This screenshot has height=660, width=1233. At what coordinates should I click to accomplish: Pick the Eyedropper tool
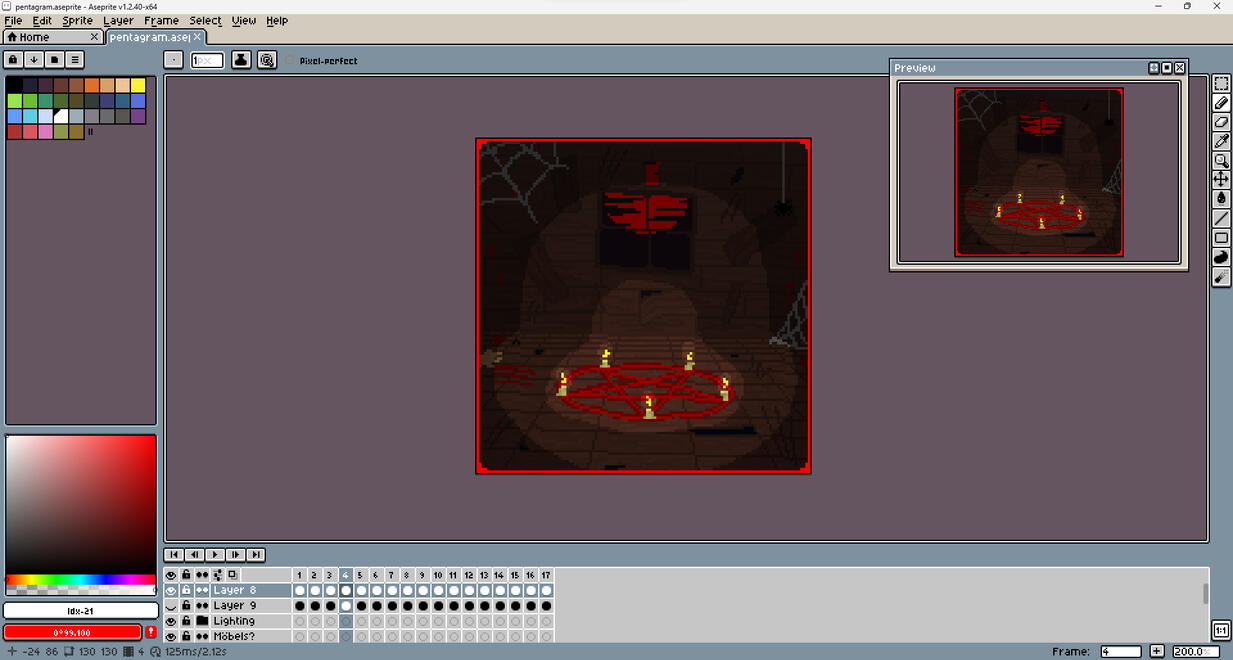pos(1221,141)
